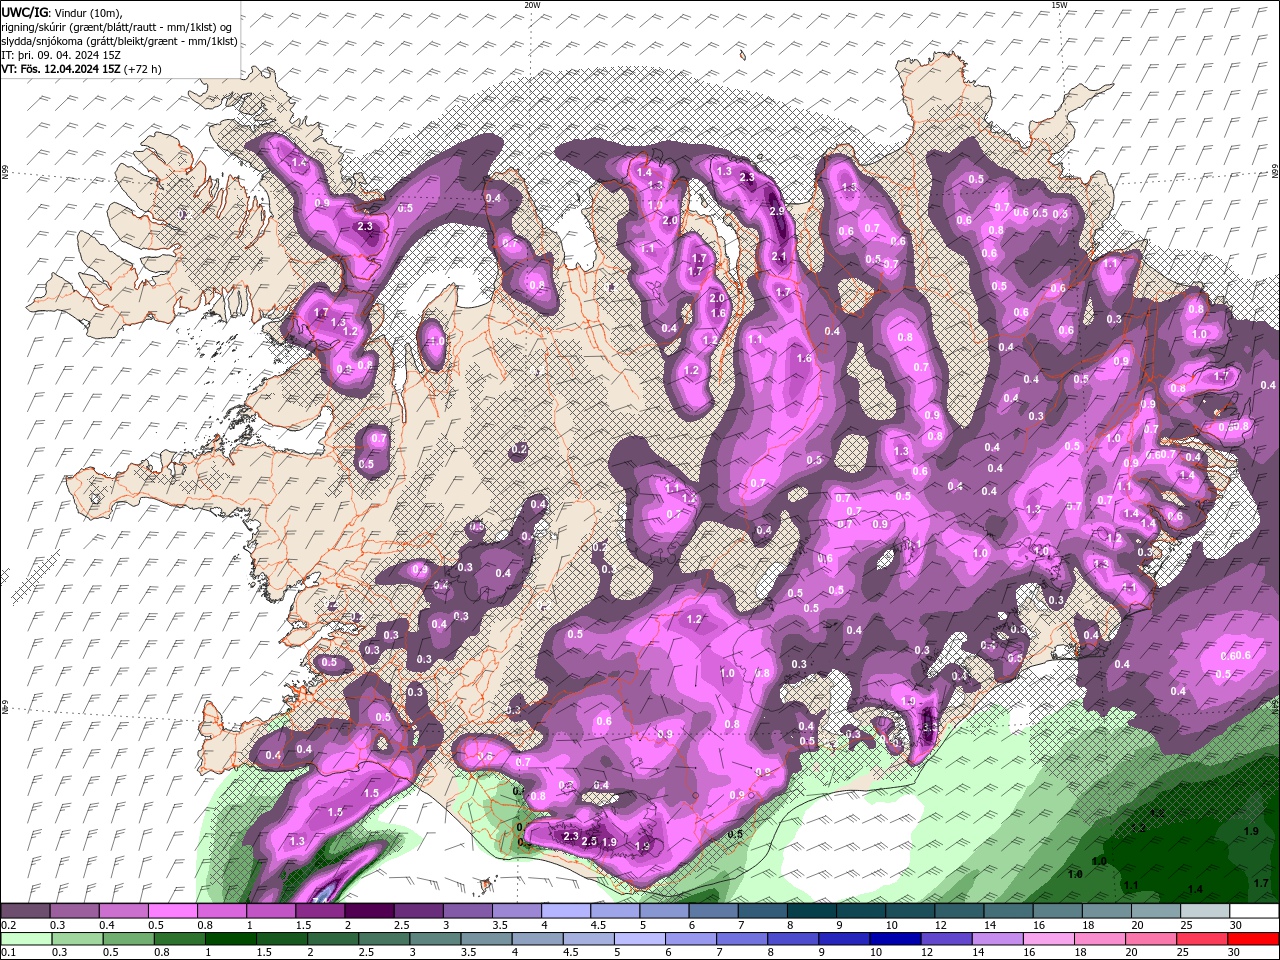Select the lower legend swatch labeled 0.3

(77, 938)
